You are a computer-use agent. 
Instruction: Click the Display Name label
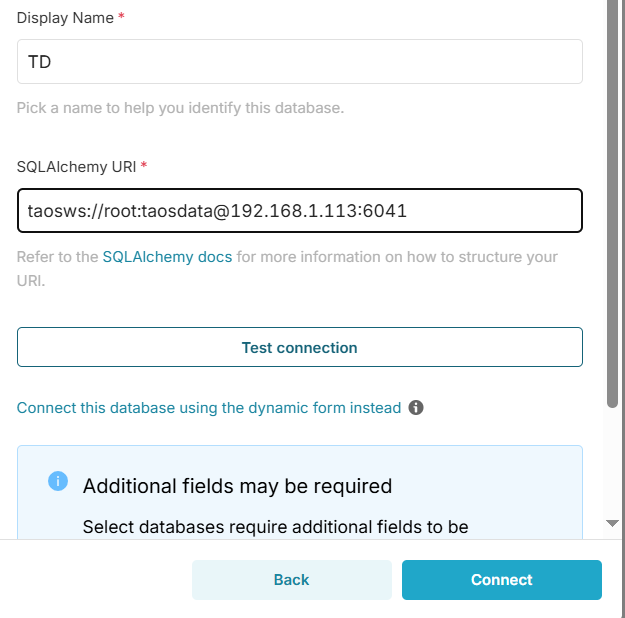coord(65,18)
